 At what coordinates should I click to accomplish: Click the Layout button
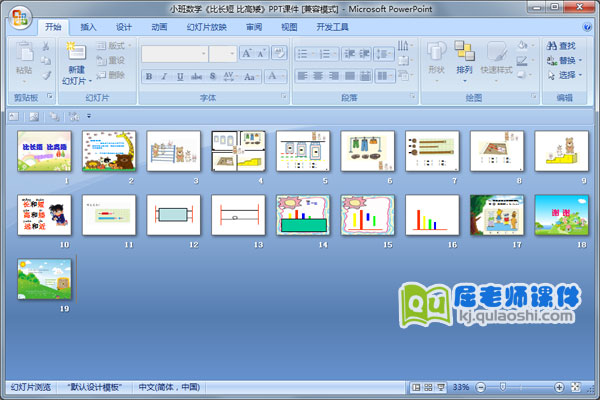click(x=113, y=46)
